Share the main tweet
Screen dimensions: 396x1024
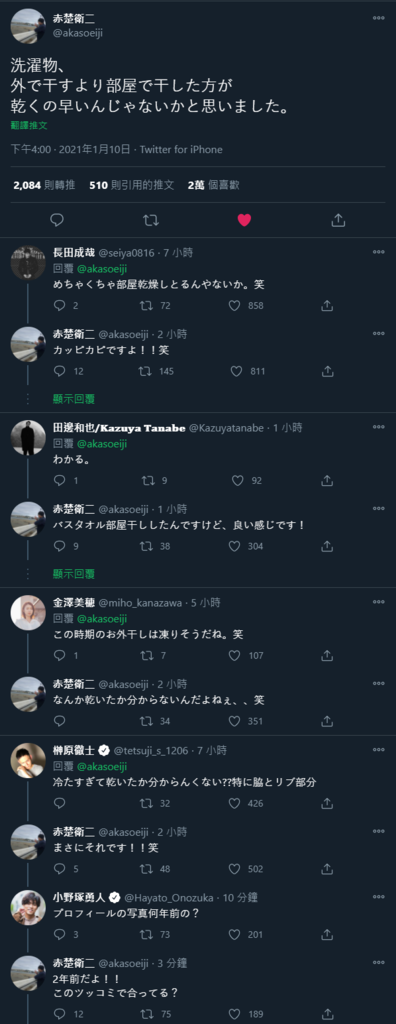338,220
